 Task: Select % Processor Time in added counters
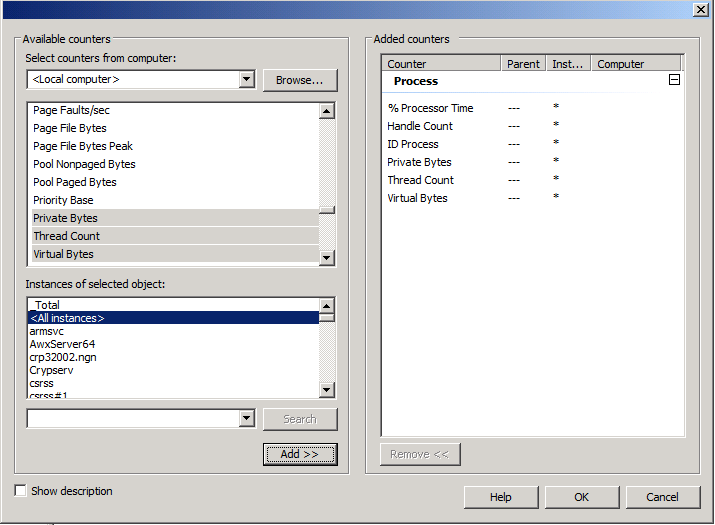(430, 108)
